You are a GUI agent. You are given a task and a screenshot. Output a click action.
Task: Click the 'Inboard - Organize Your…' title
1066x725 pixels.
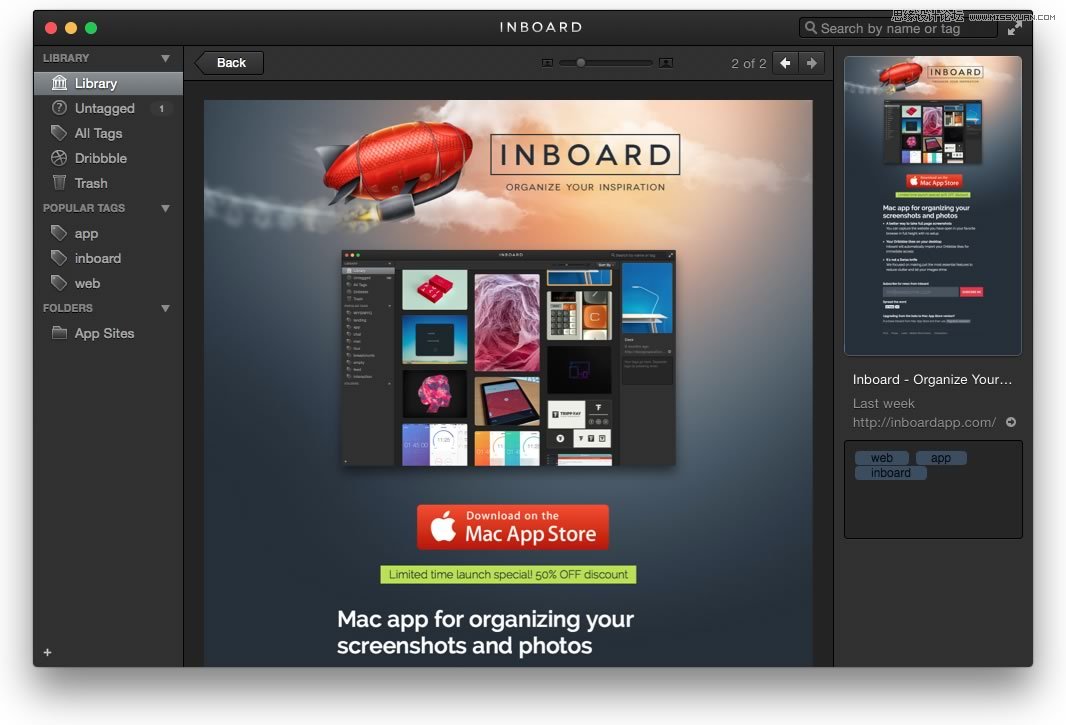(932, 380)
